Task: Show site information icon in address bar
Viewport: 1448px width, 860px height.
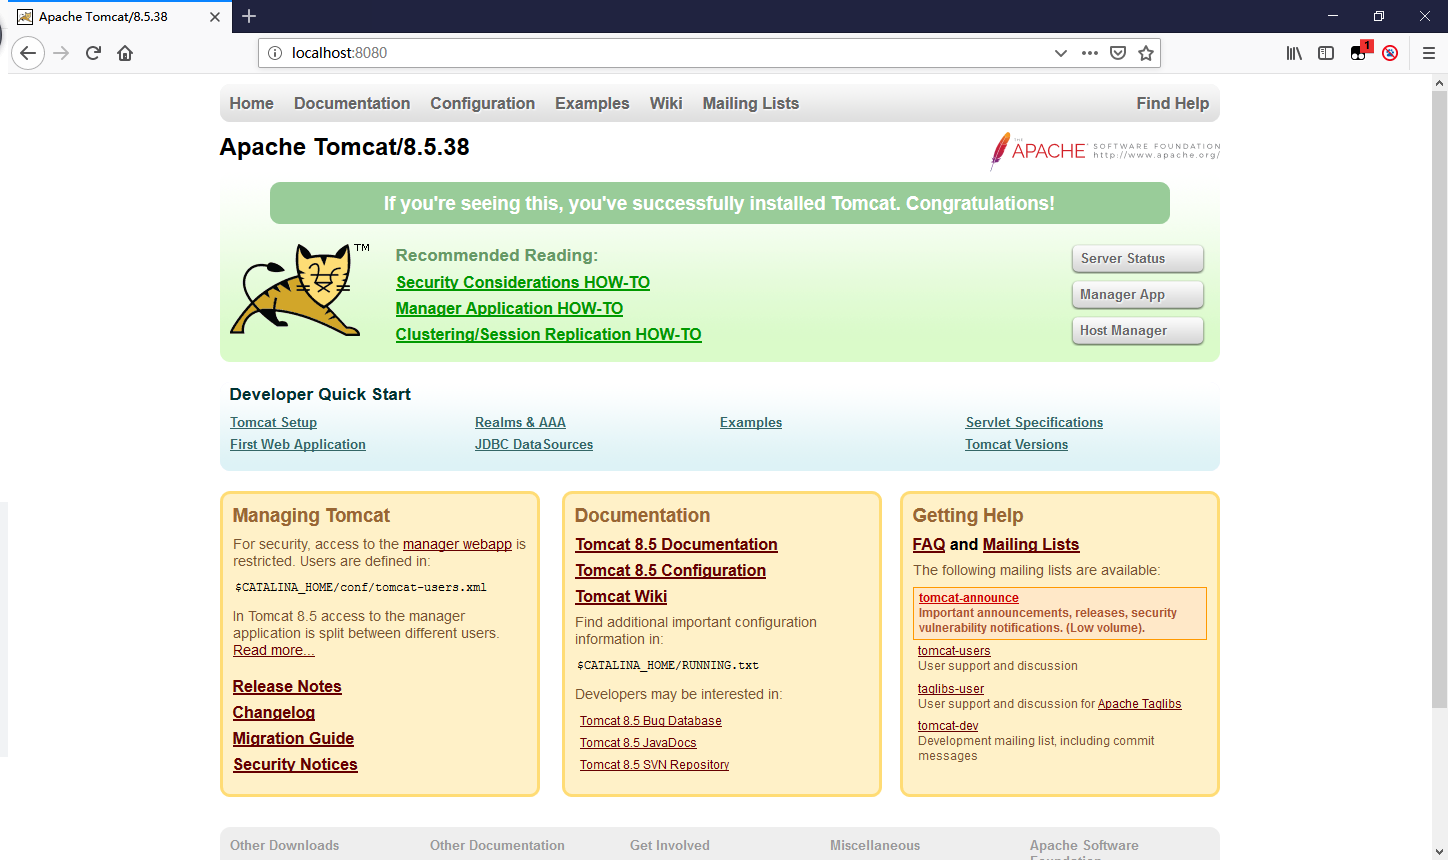Action: point(275,53)
